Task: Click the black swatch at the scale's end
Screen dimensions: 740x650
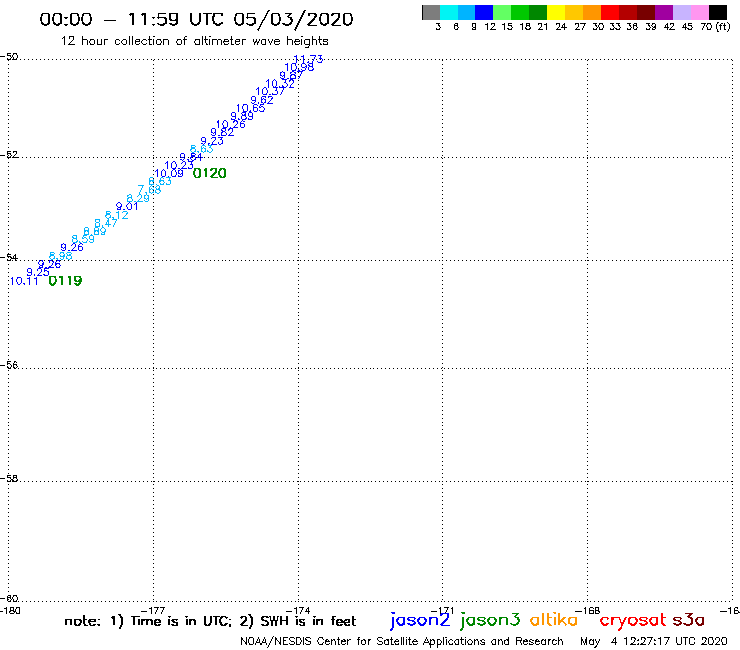Action: coord(718,13)
